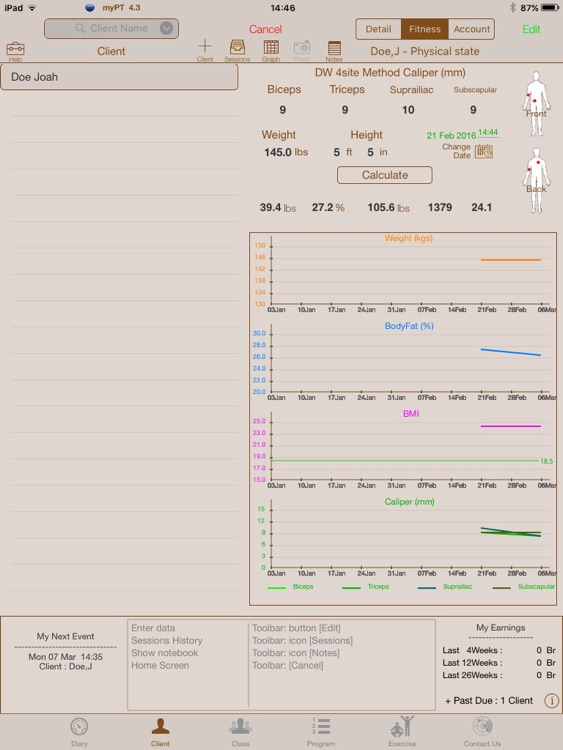Screen dimensions: 563x750
Task: Tap the green Edit button
Action: point(531,29)
